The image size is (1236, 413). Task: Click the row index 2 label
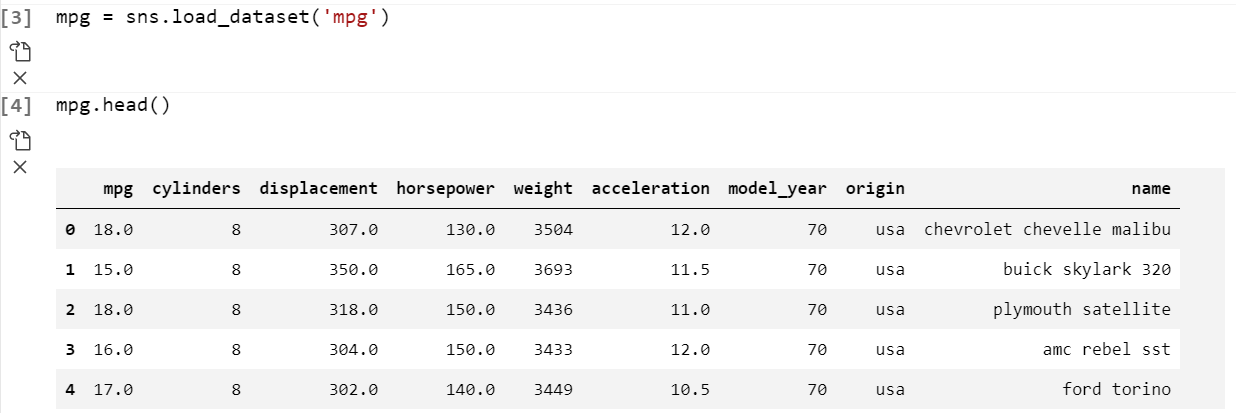70,309
